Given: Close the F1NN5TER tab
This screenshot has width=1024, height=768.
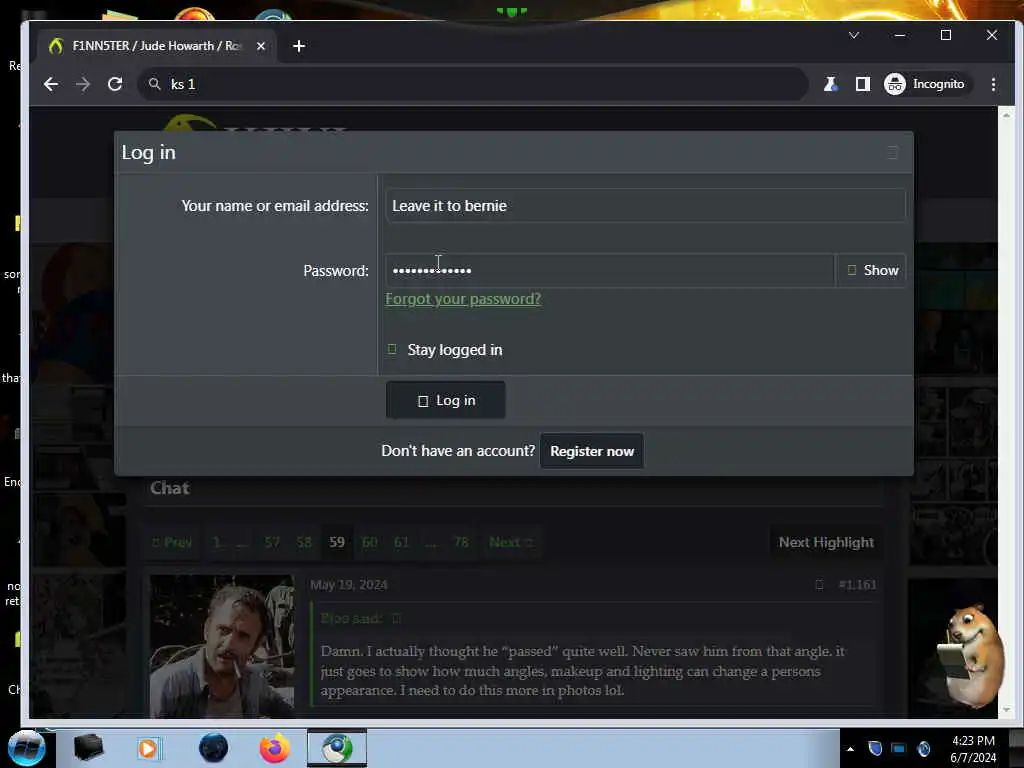Looking at the screenshot, I should 261,46.
